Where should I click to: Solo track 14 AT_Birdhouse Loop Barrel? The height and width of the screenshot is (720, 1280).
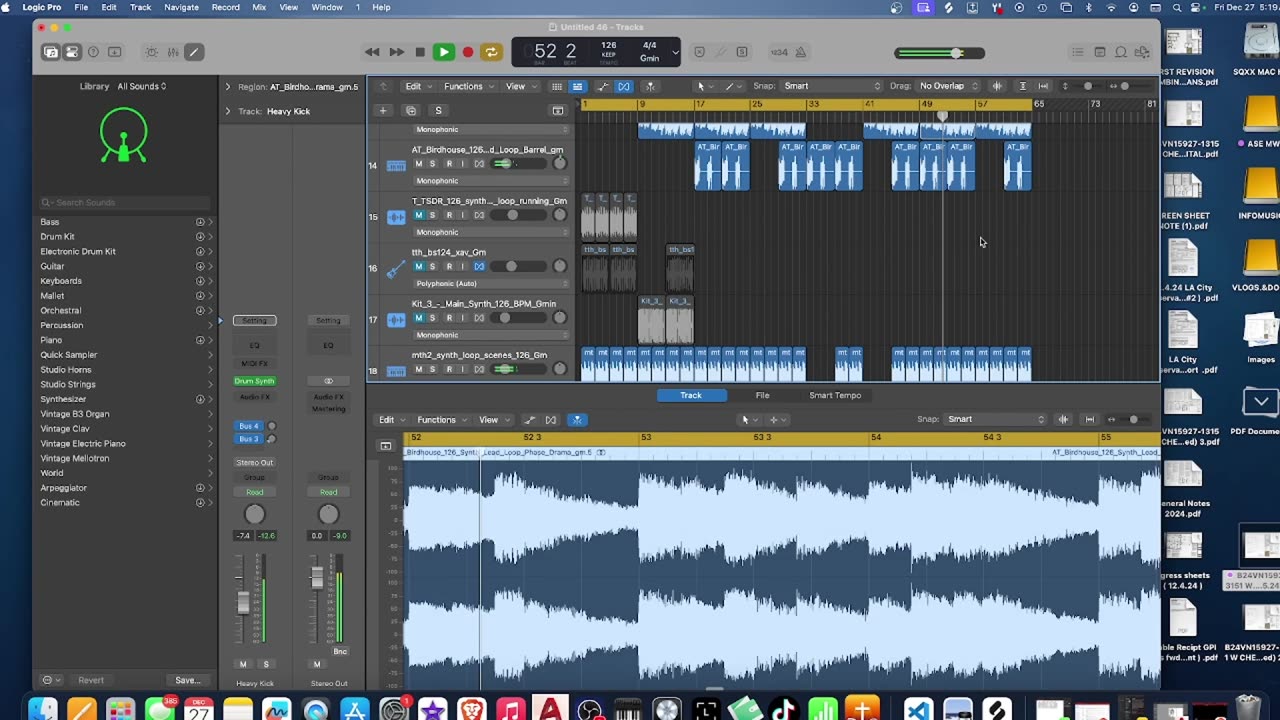(x=433, y=164)
